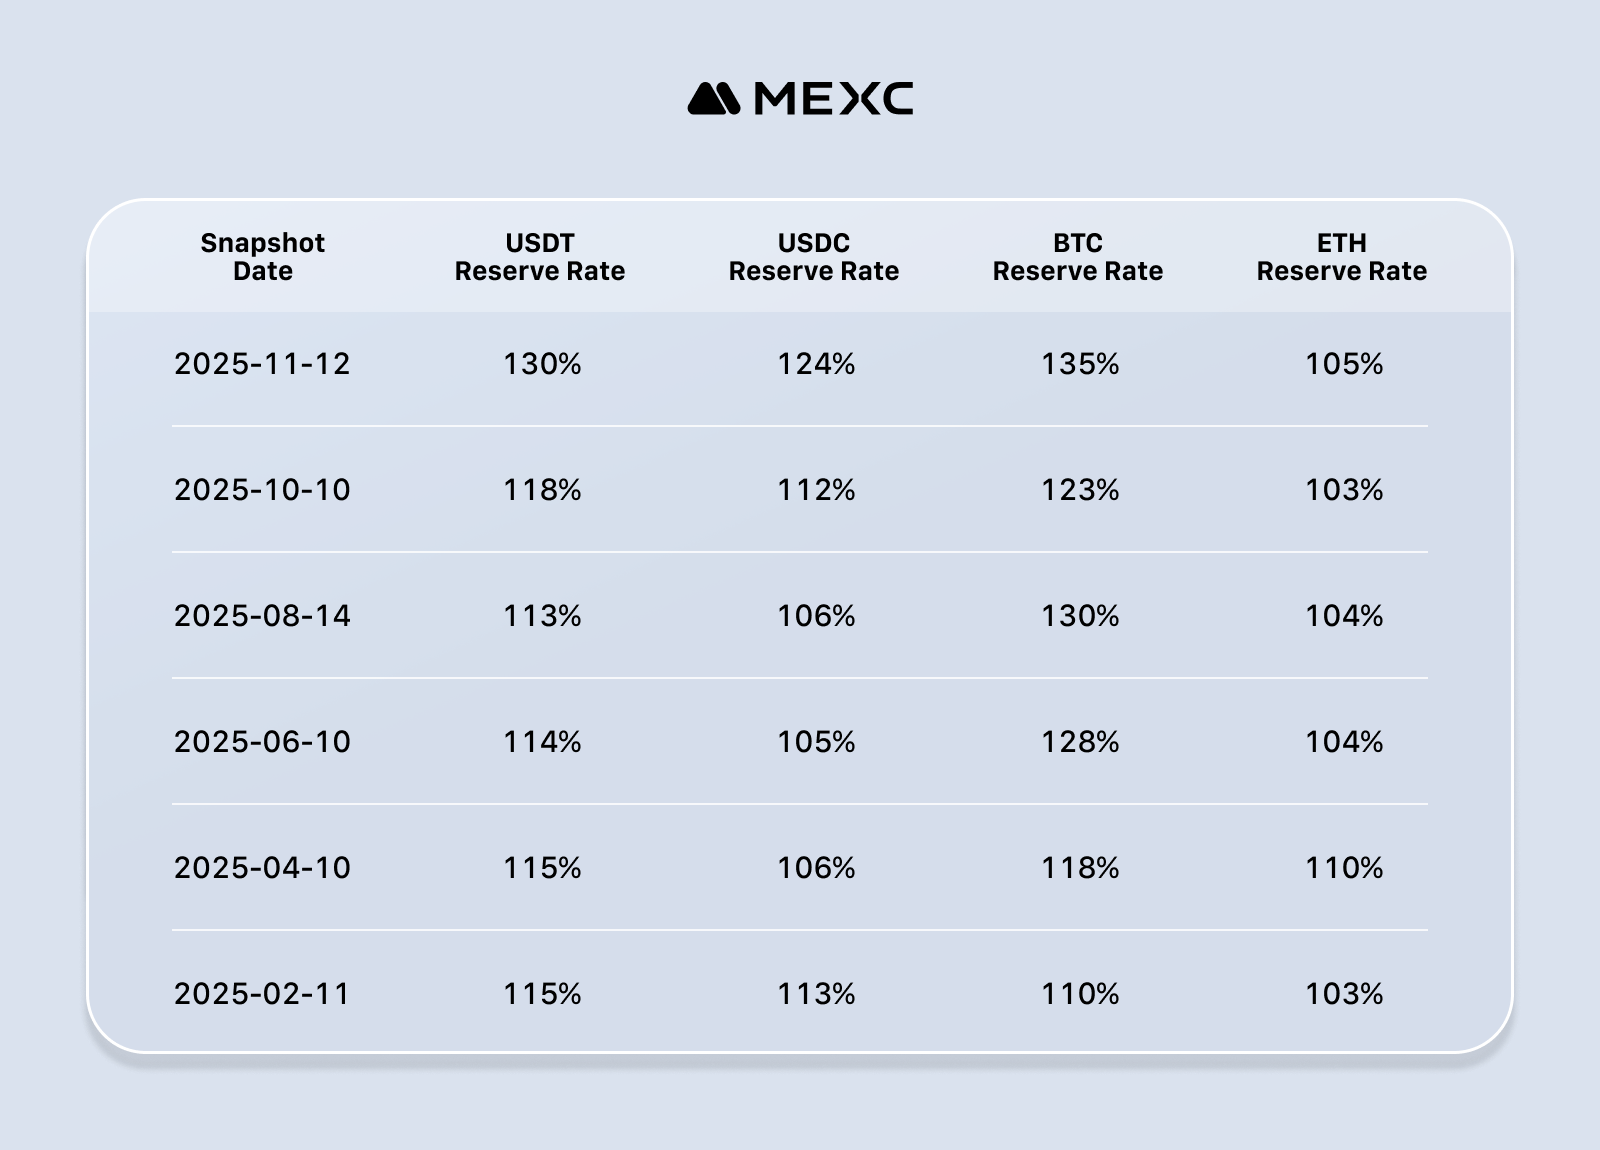Click the 114% USDT reserve value

coord(542,742)
